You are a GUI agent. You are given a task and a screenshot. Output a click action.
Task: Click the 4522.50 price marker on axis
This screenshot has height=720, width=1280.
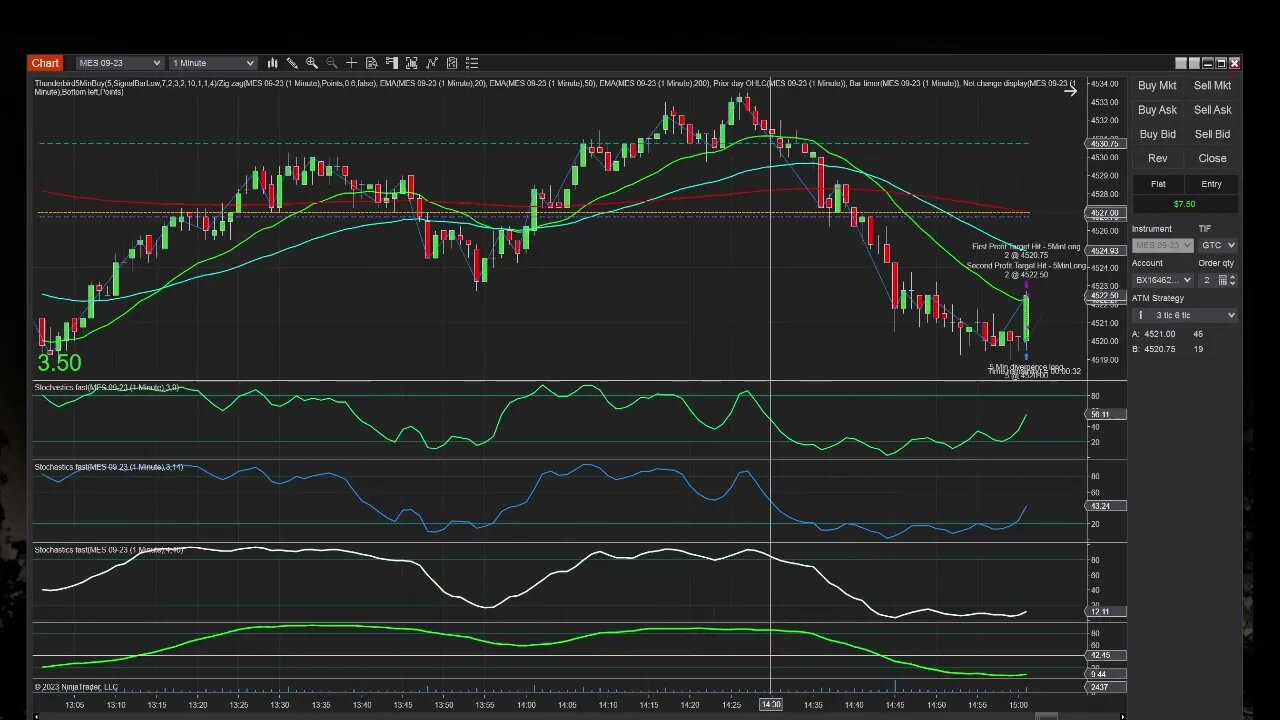[x=1104, y=296]
